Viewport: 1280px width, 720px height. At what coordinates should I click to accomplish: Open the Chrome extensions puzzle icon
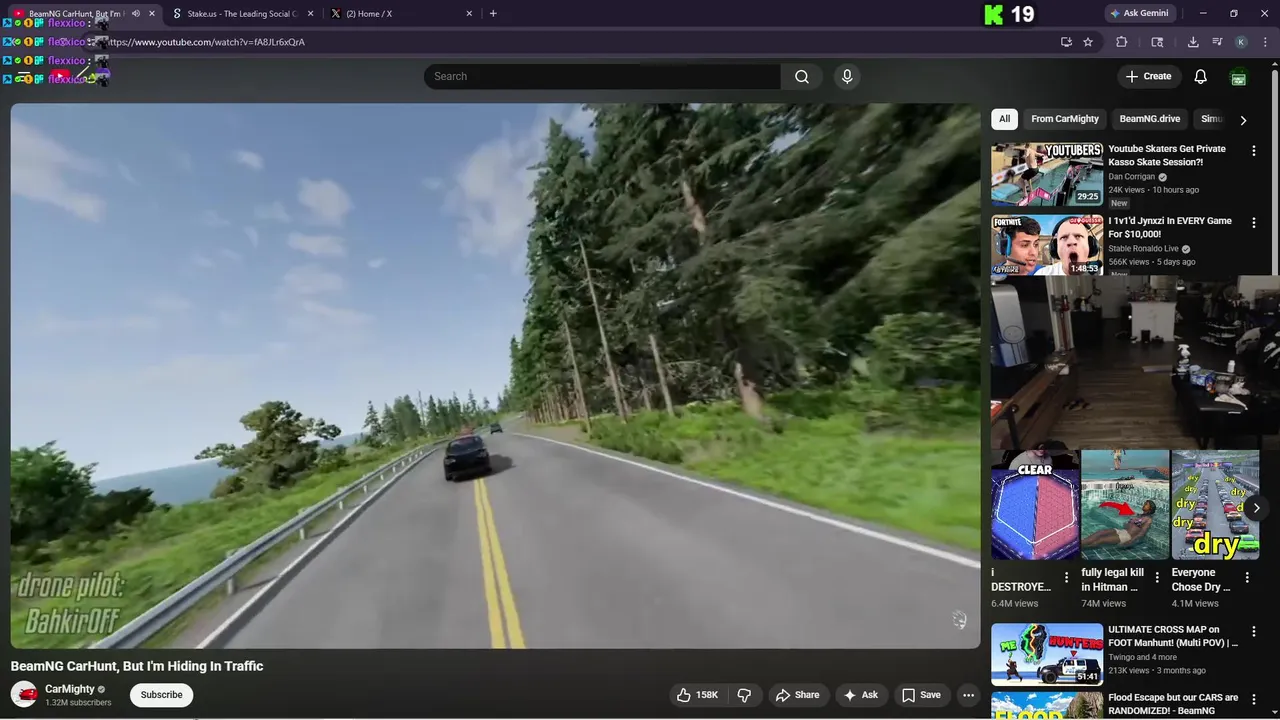[1122, 42]
